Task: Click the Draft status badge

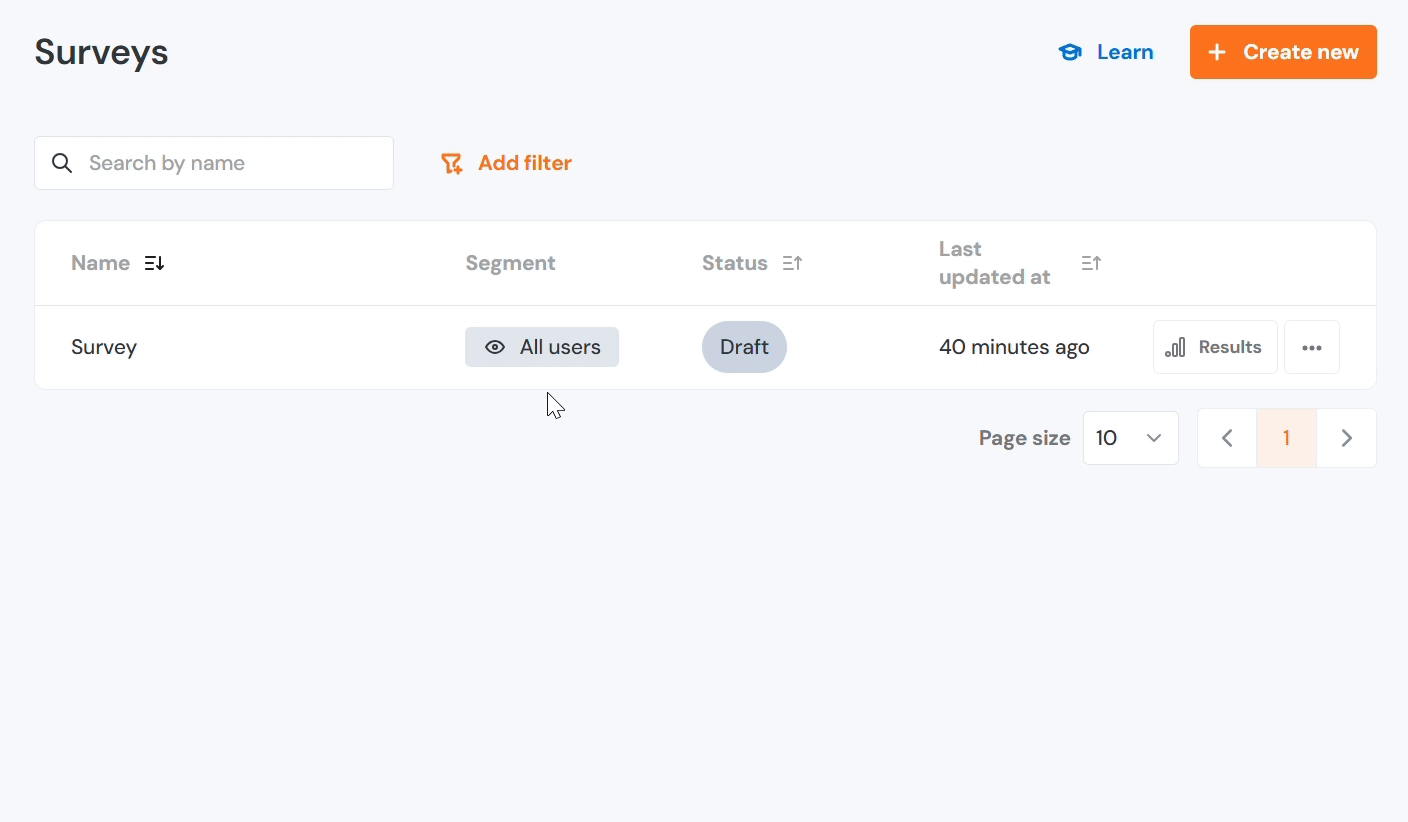Action: (744, 347)
